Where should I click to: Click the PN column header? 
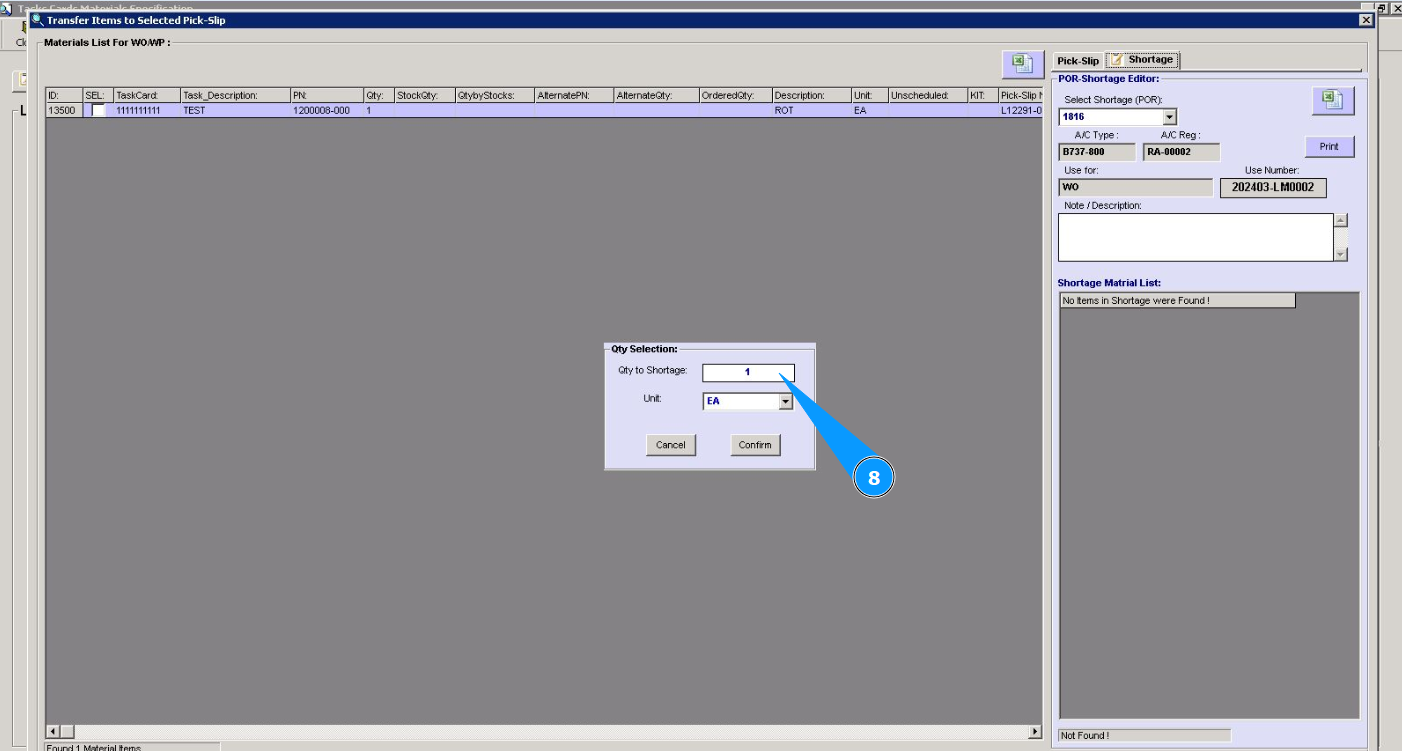pos(327,96)
